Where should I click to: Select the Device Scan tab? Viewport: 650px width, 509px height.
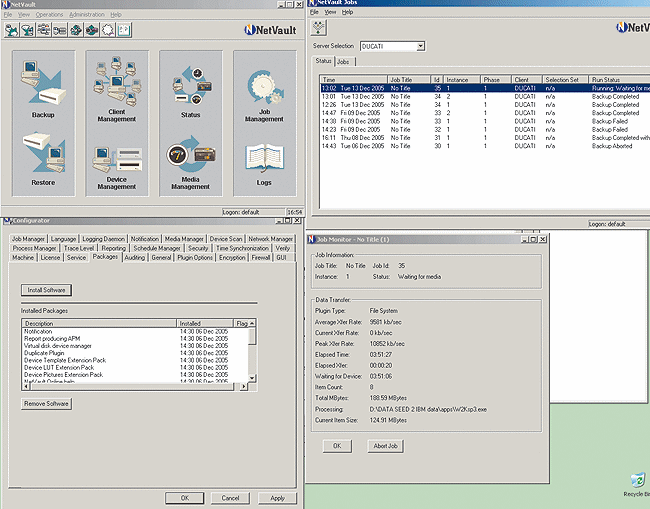click(x=226, y=239)
